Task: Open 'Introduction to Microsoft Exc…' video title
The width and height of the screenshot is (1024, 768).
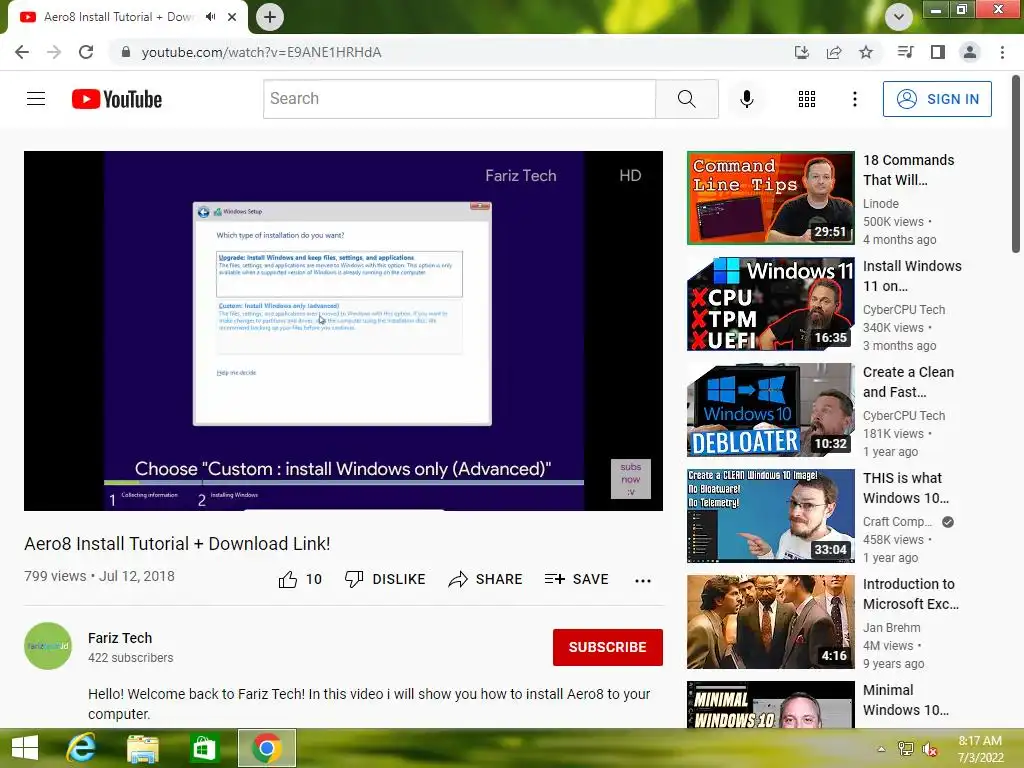Action: click(x=910, y=594)
